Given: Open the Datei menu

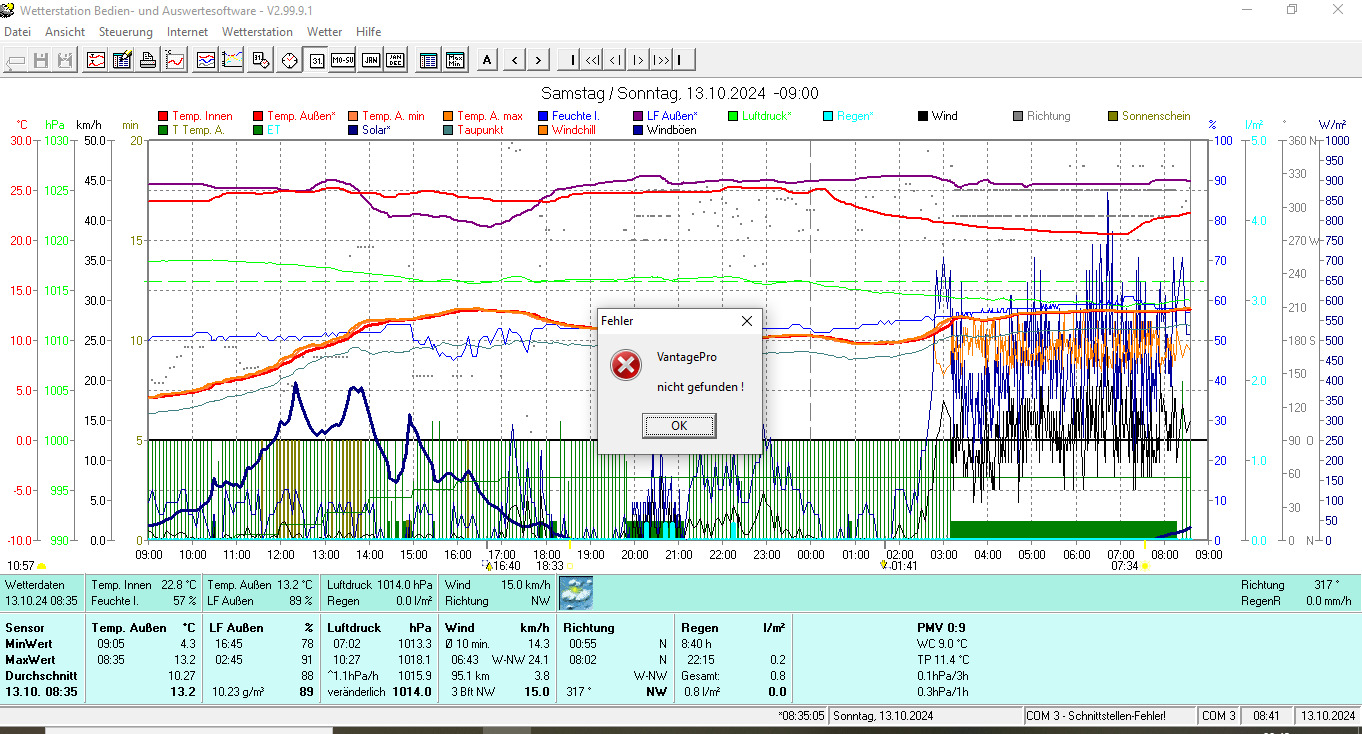Looking at the screenshot, I should point(17,32).
